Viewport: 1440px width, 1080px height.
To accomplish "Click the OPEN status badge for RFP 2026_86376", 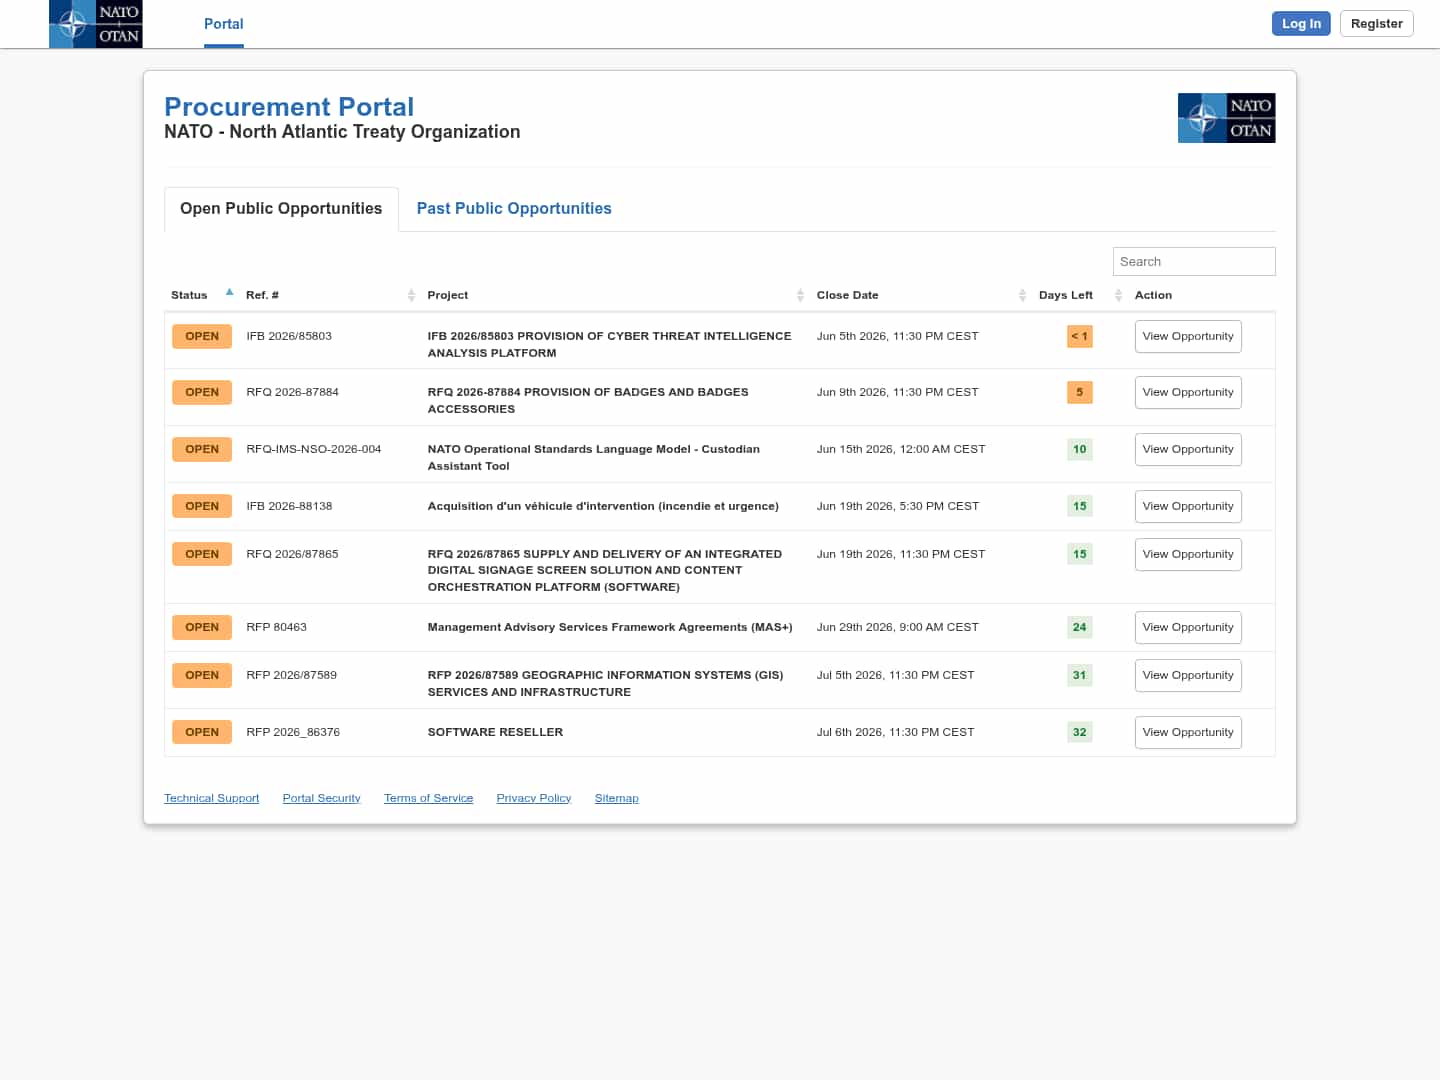I will click(202, 732).
